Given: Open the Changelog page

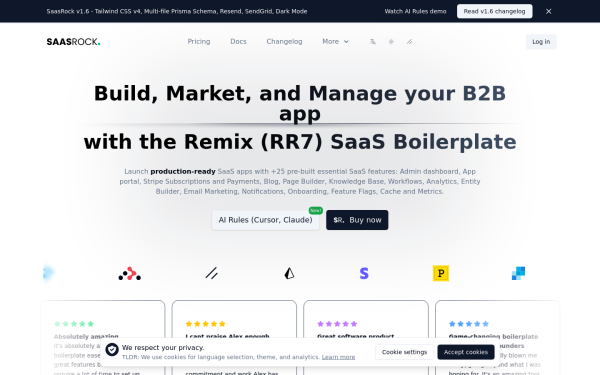Looking at the screenshot, I should tap(284, 42).
